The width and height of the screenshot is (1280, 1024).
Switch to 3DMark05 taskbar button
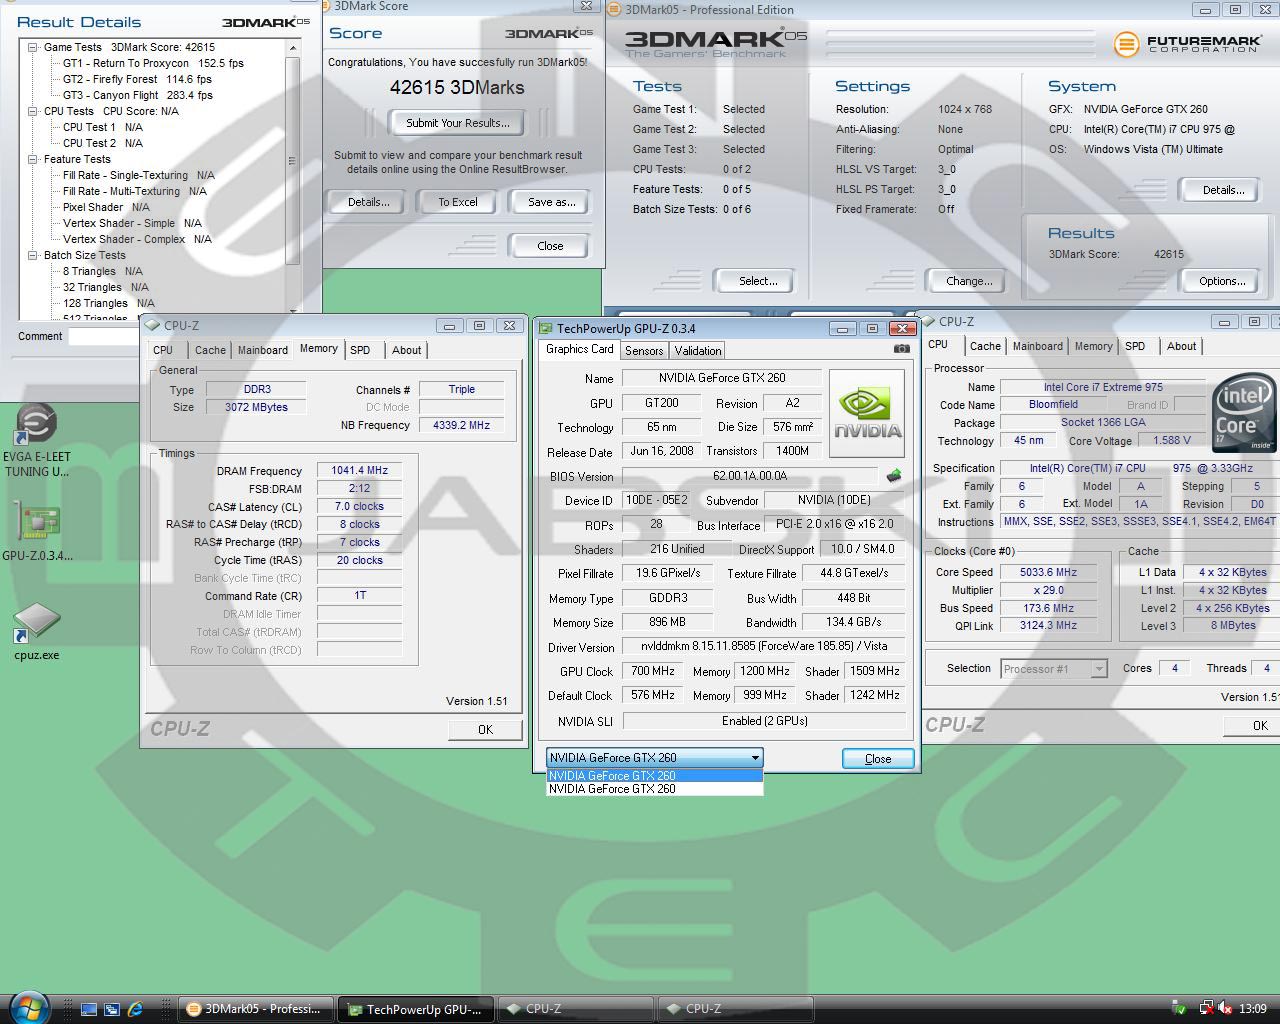pos(256,1009)
